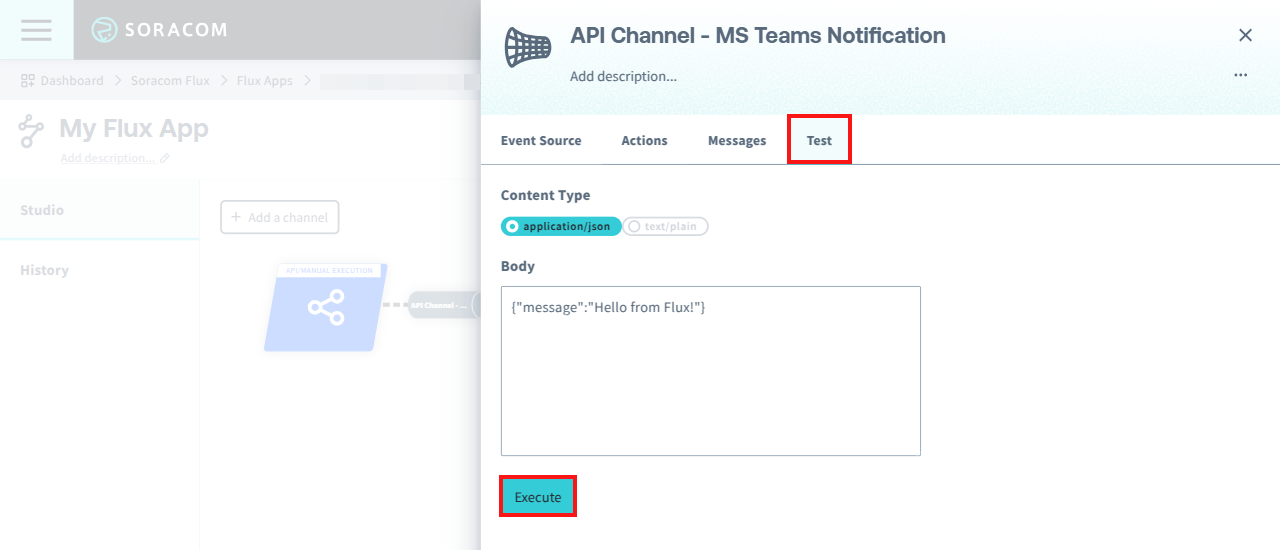Go to Flux Apps breadcrumb

tap(264, 81)
